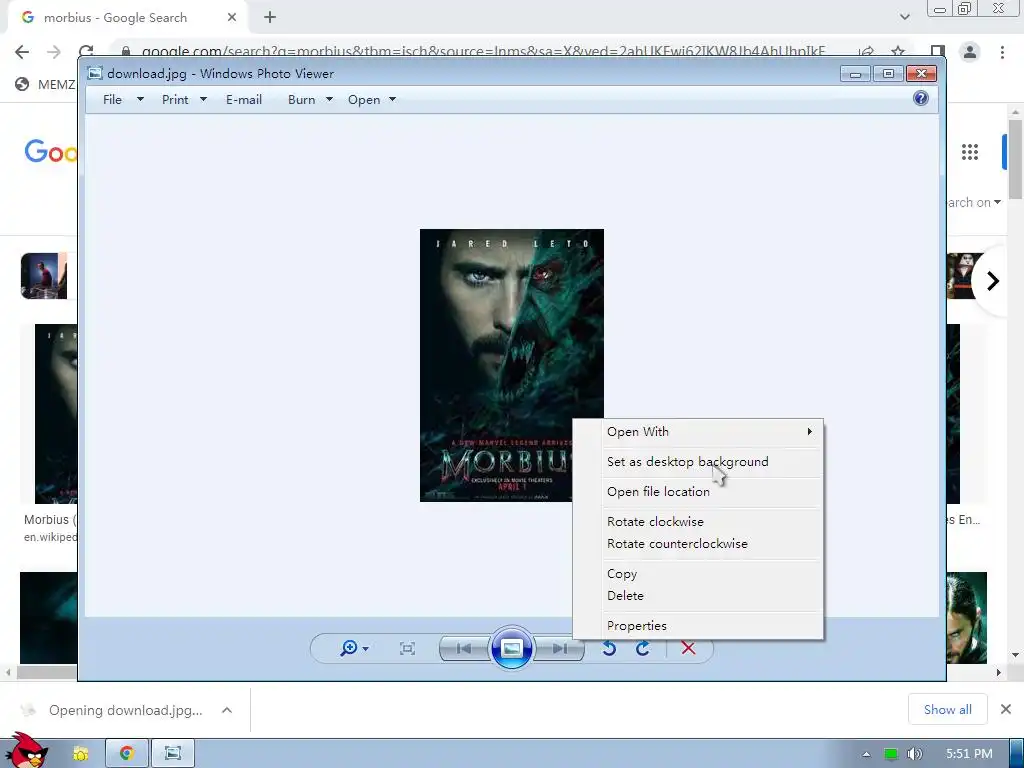Open Google apps grid icon
This screenshot has width=1024, height=768.
click(970, 152)
